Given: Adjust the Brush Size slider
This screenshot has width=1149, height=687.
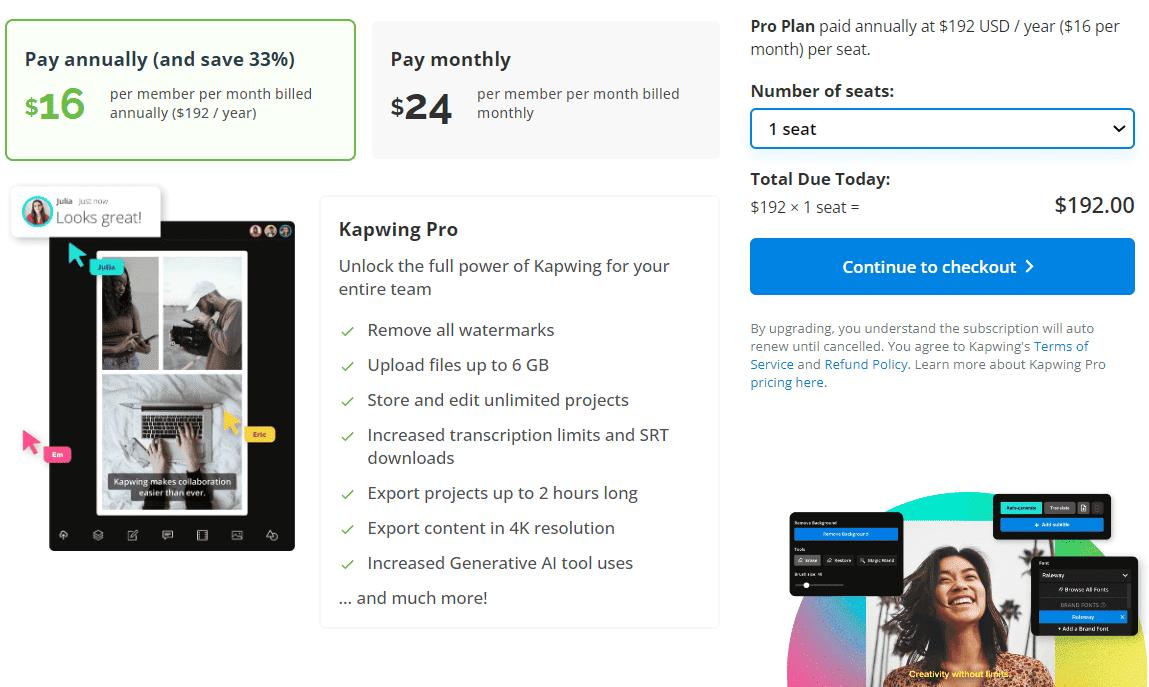Looking at the screenshot, I should pos(806,585).
